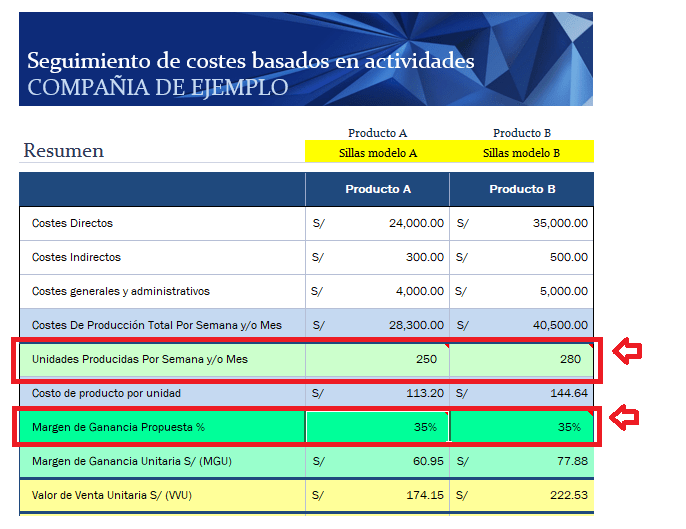
Task: Select Valor de Venta Unitaria value 174.15
Action: tap(377, 495)
